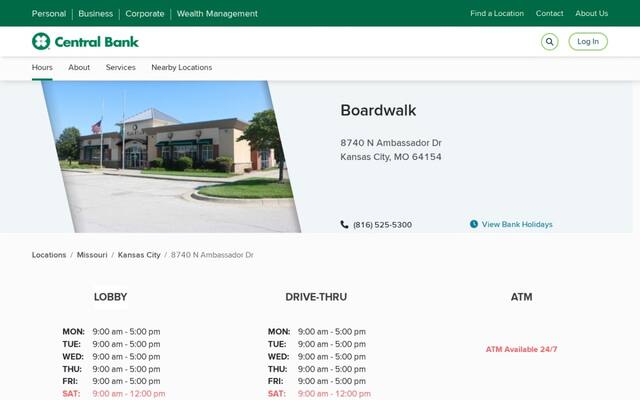Click Drive-Thru TUE hours row

317,344
